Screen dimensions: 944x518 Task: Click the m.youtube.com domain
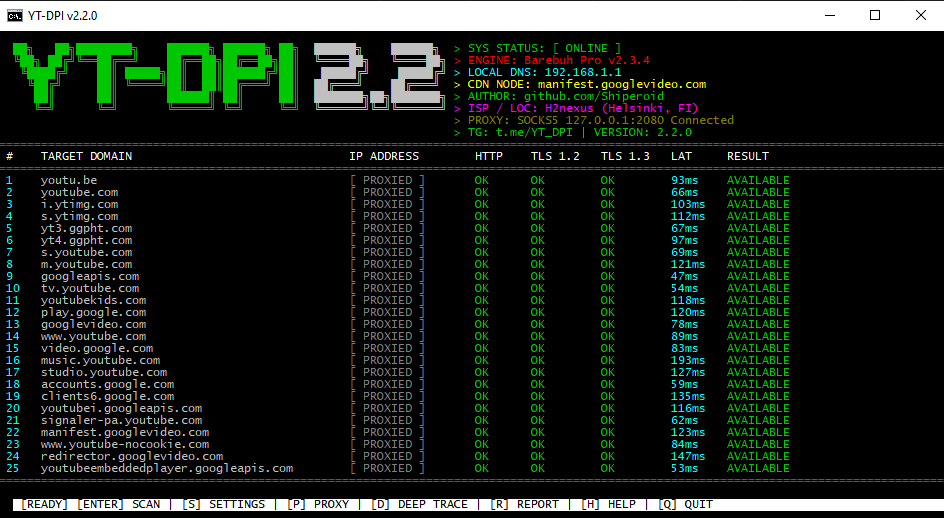87,264
